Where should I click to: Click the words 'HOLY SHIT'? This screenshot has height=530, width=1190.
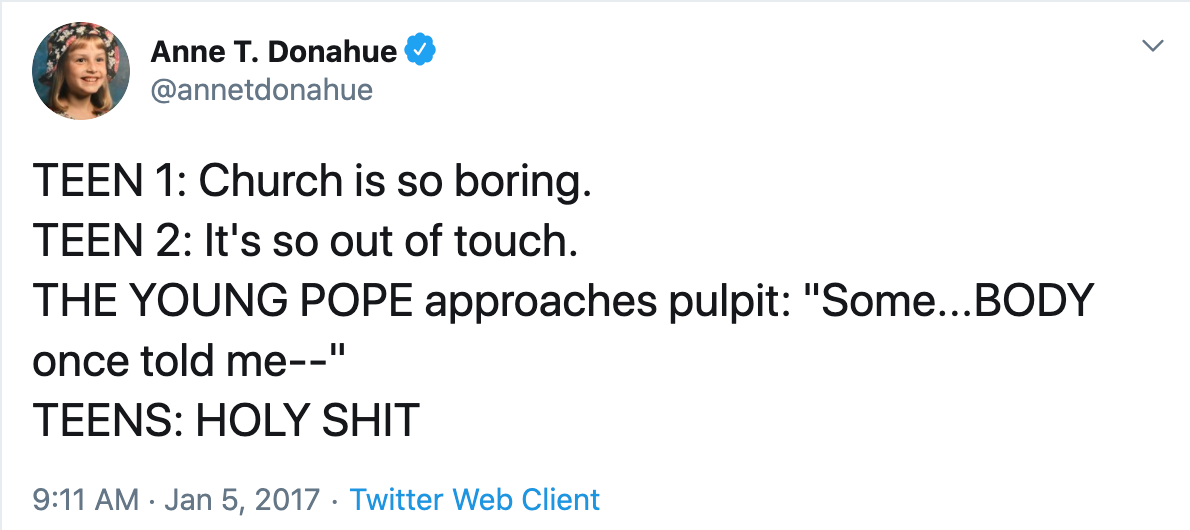(308, 421)
